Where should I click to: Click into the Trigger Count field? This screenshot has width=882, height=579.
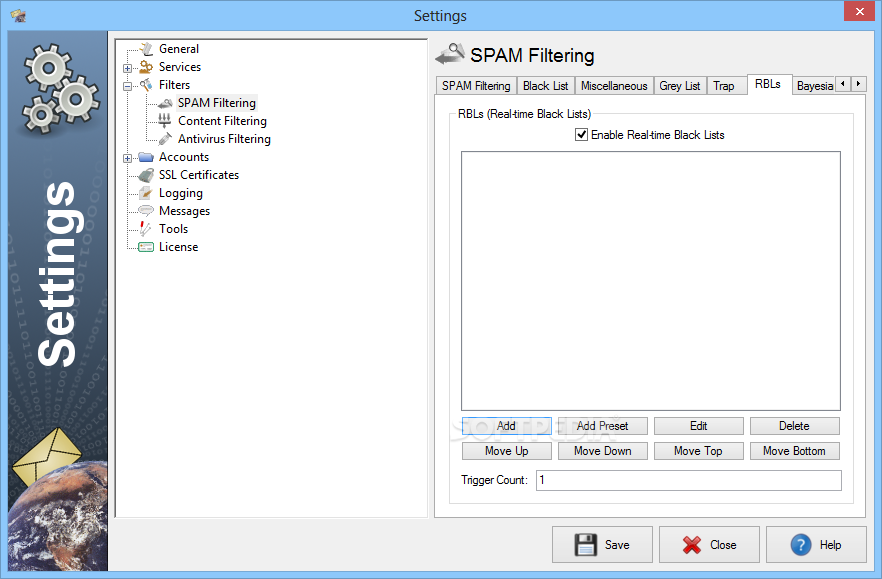(688, 480)
